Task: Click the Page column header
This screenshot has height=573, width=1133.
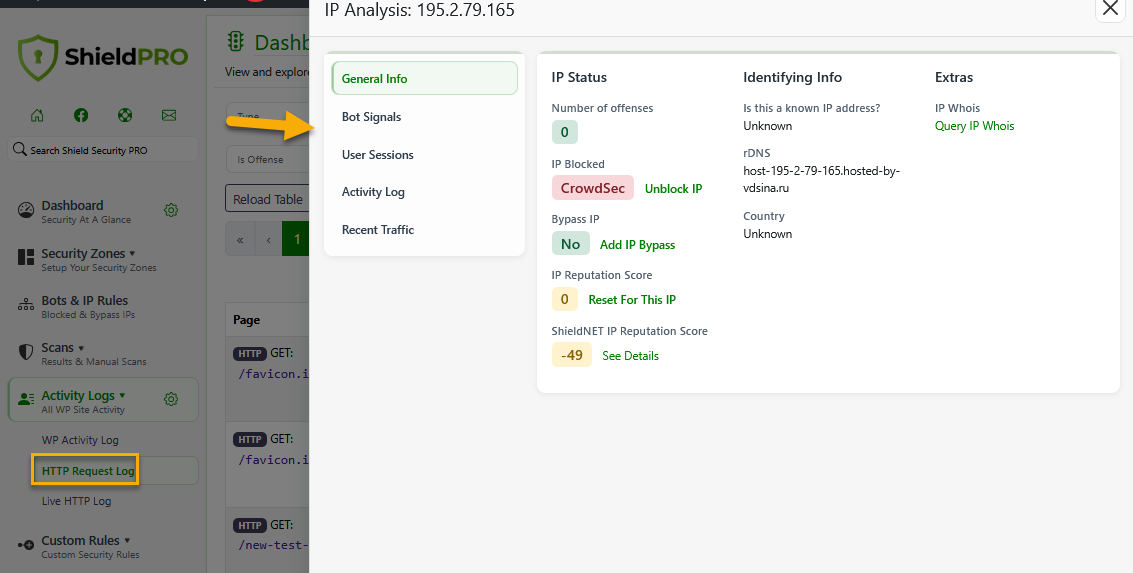Action: [x=246, y=319]
